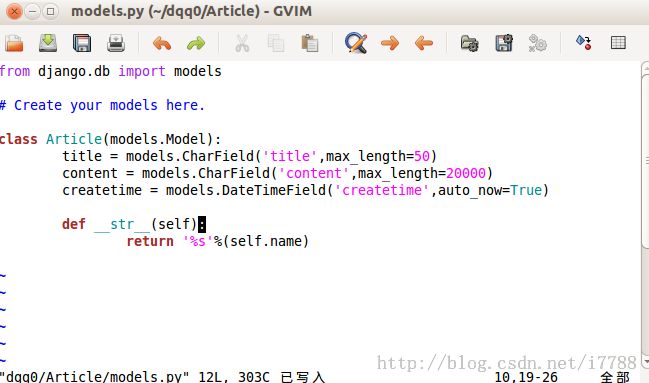Click the Paste clipboard icon

coord(310,43)
